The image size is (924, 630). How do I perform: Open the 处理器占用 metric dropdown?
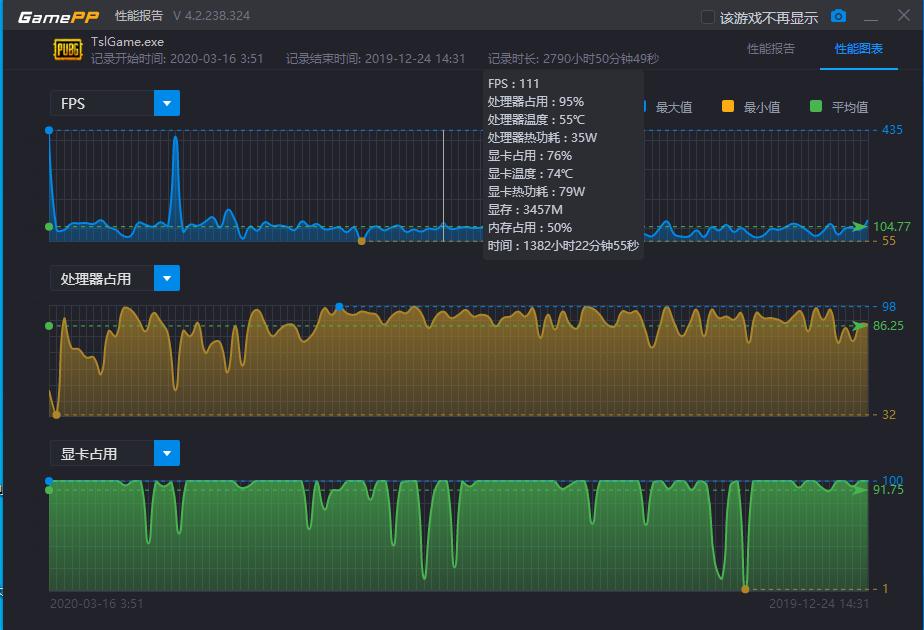[x=168, y=277]
